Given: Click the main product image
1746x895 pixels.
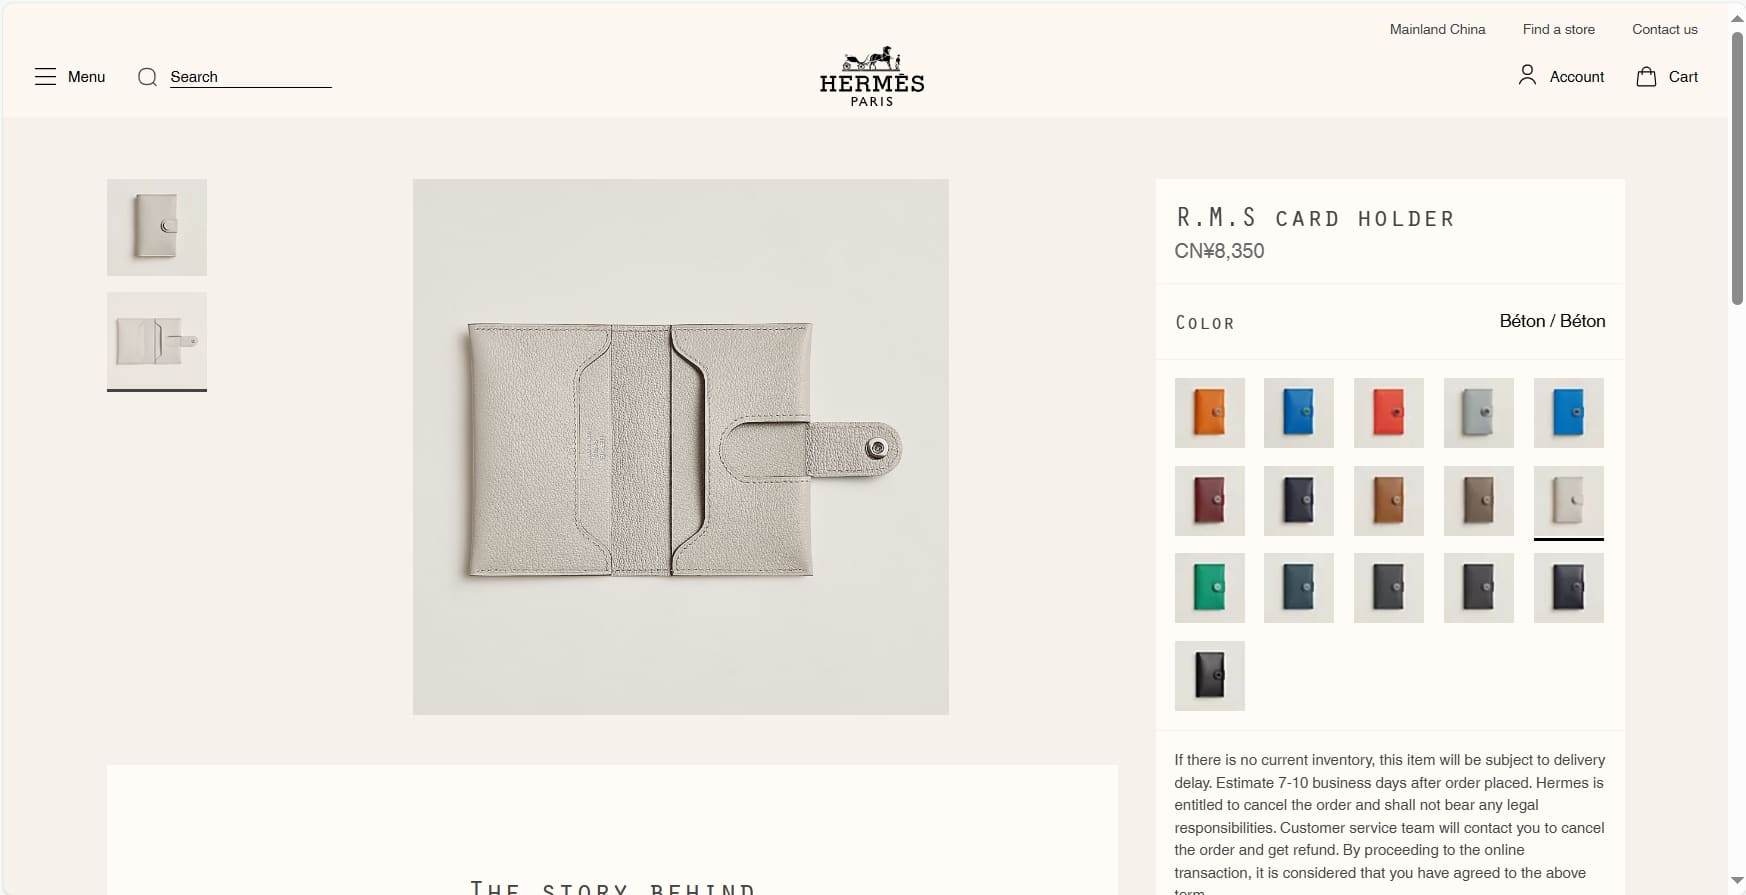Looking at the screenshot, I should point(681,447).
